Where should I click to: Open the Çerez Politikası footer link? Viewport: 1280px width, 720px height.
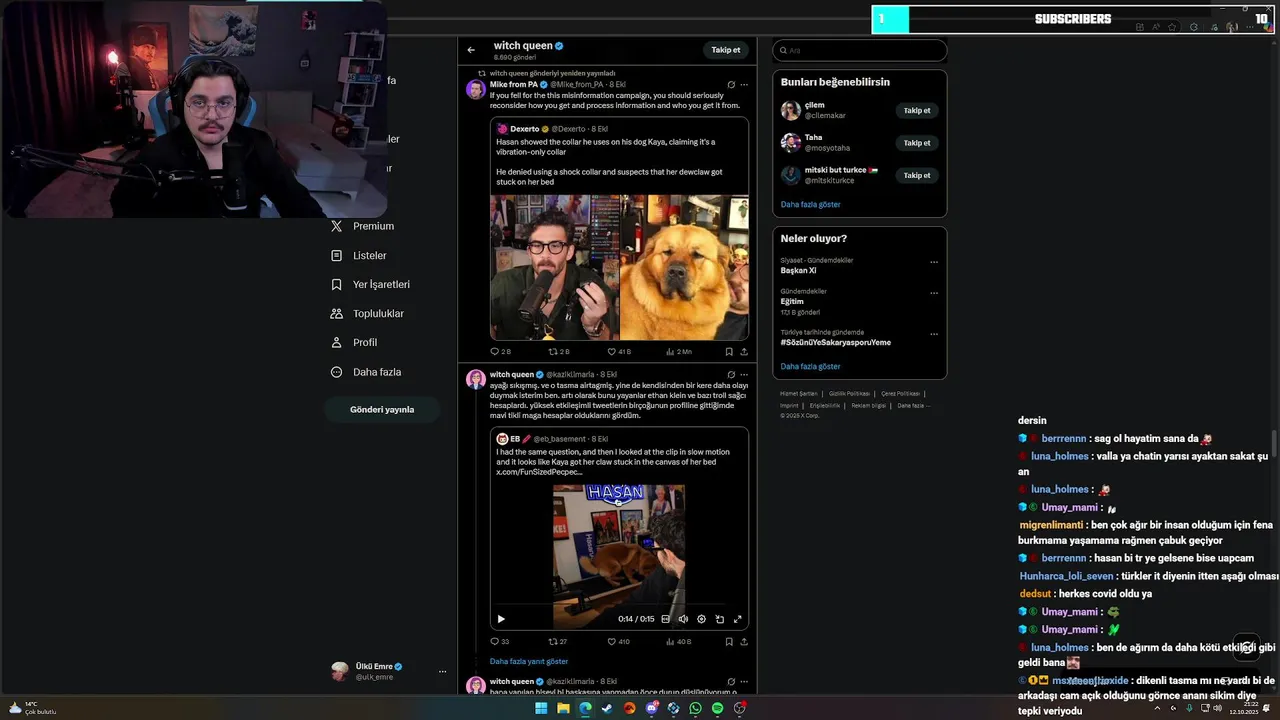point(900,394)
